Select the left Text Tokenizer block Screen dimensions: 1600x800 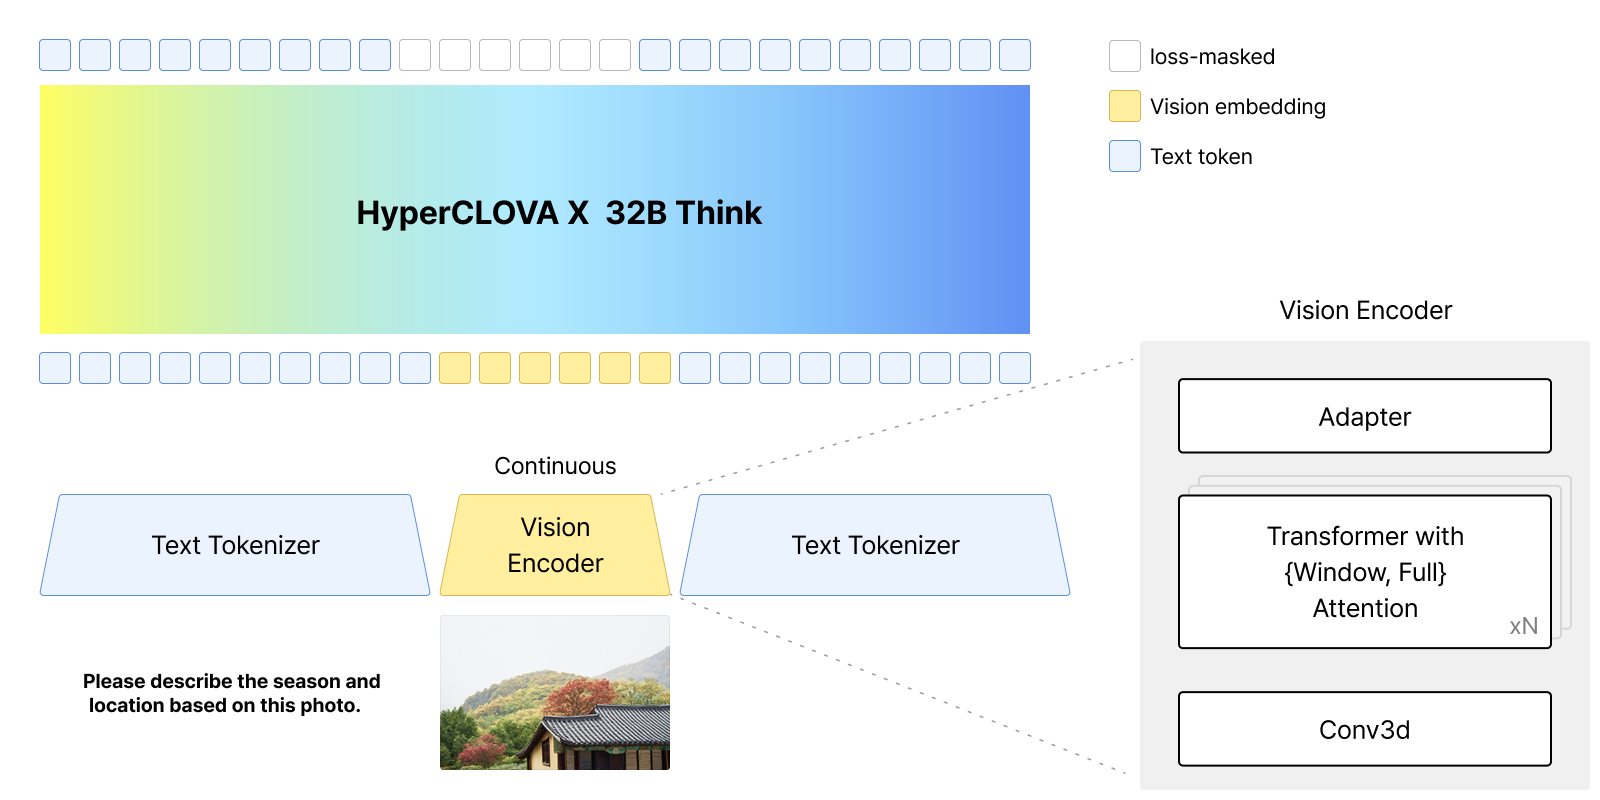coord(235,545)
